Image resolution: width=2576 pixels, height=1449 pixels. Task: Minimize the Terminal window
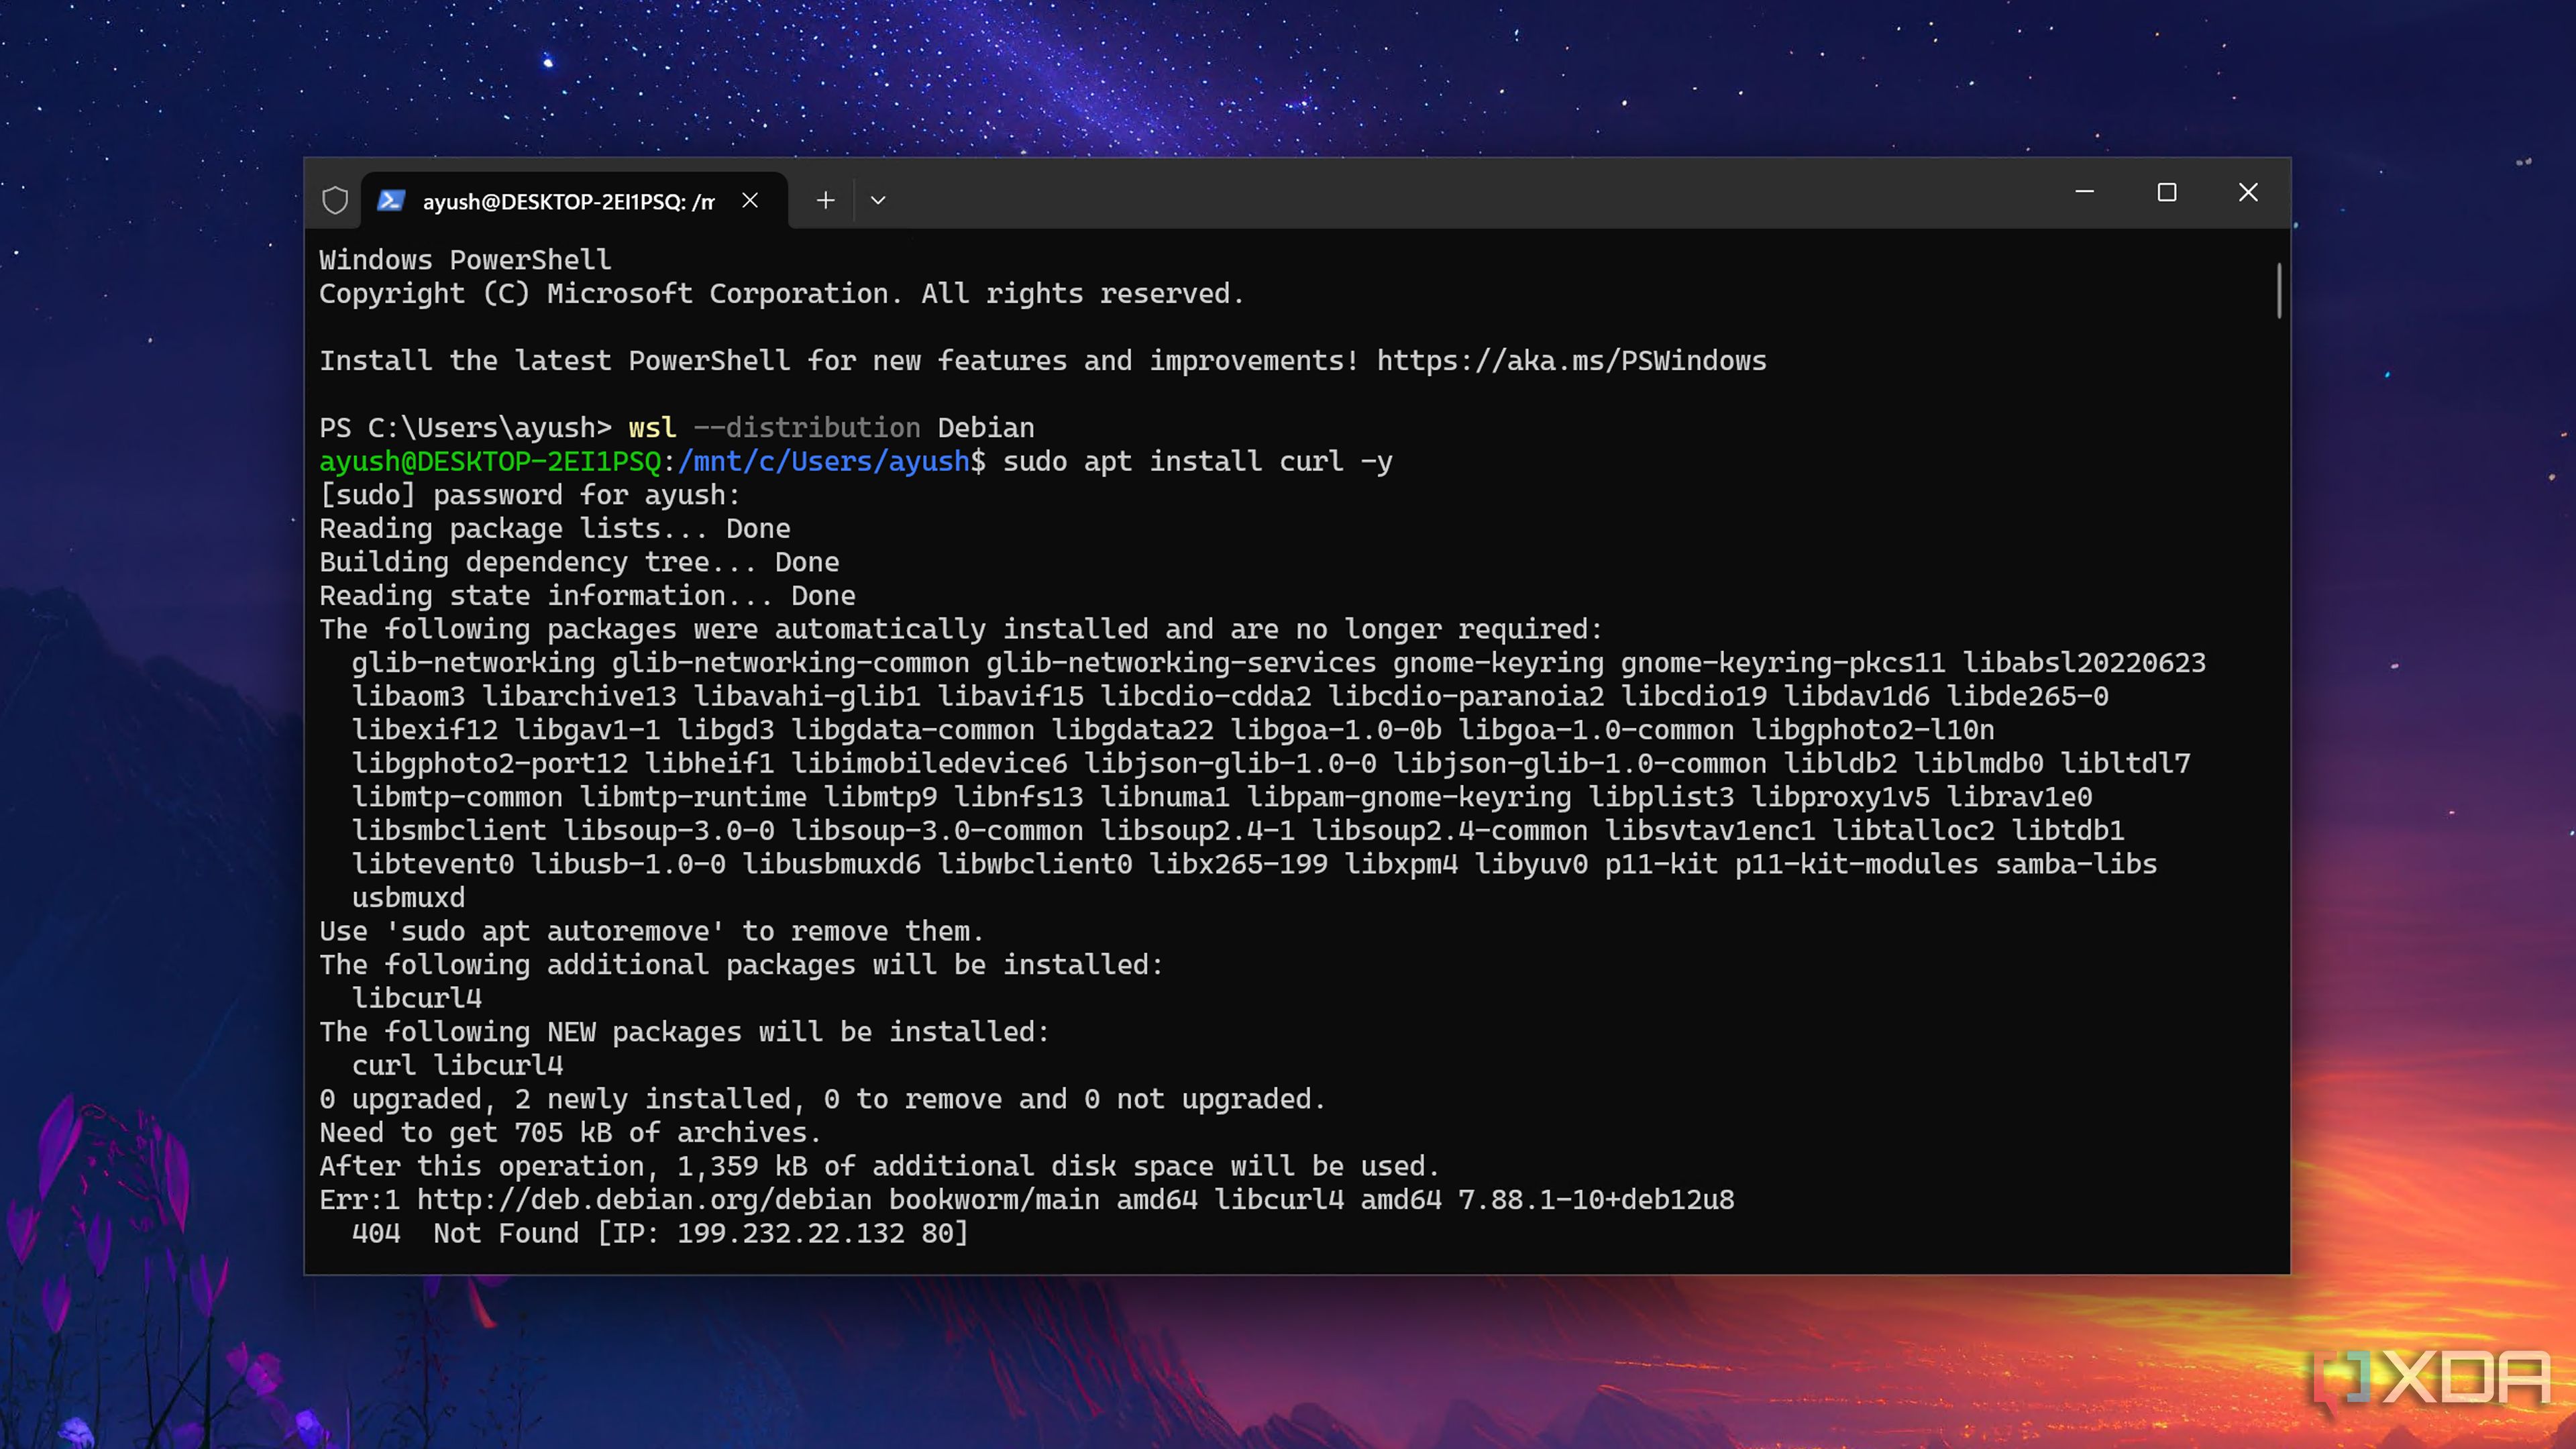2085,192
